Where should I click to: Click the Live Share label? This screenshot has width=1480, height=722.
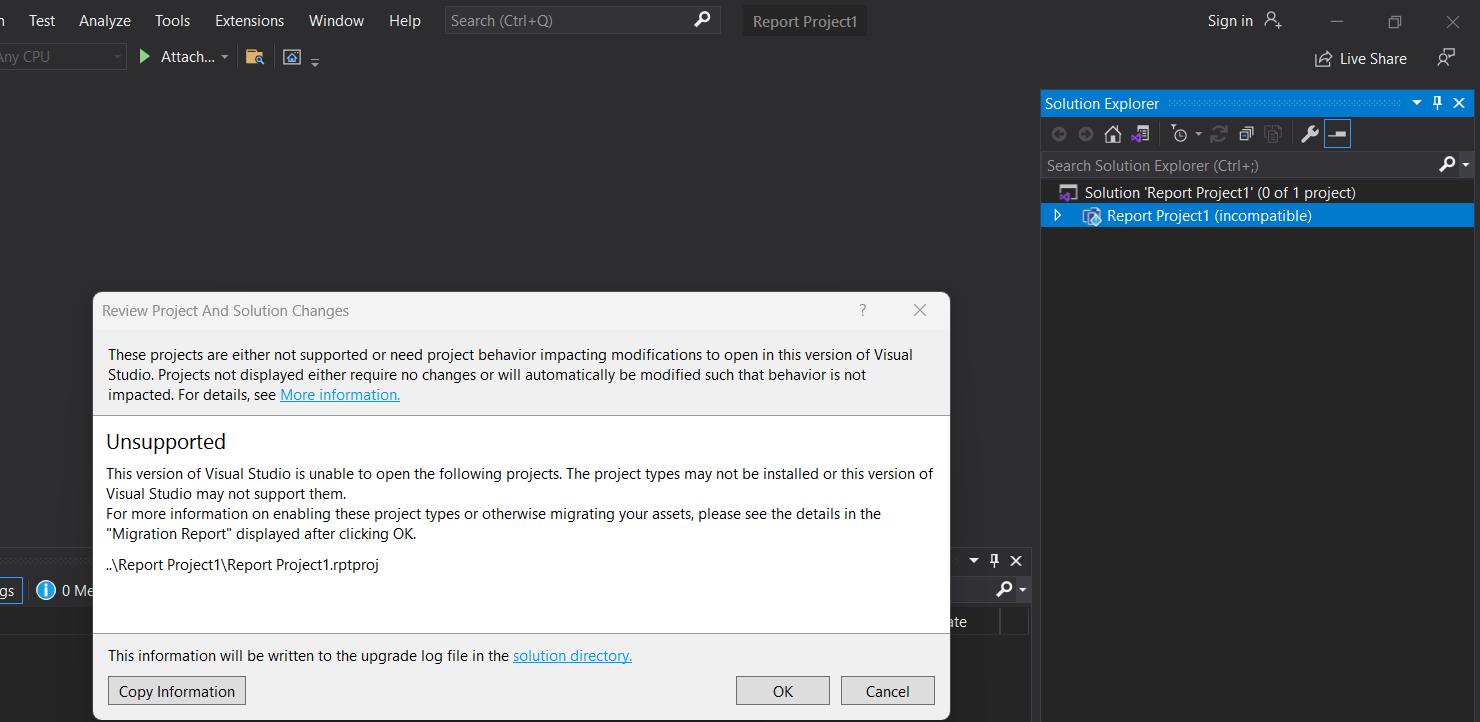[x=1373, y=59]
